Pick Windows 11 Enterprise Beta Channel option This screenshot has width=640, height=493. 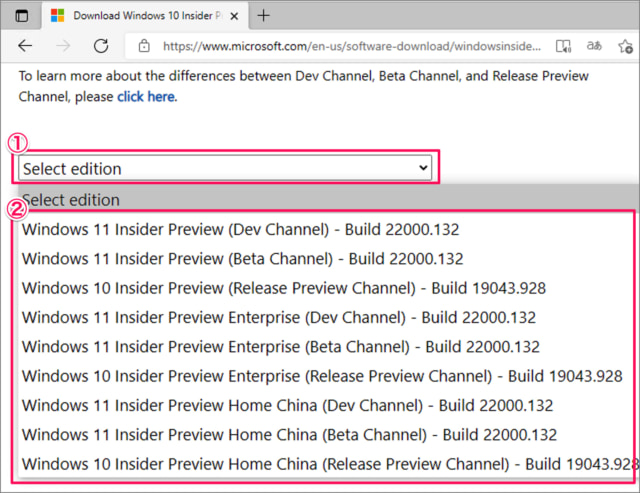click(x=327, y=347)
